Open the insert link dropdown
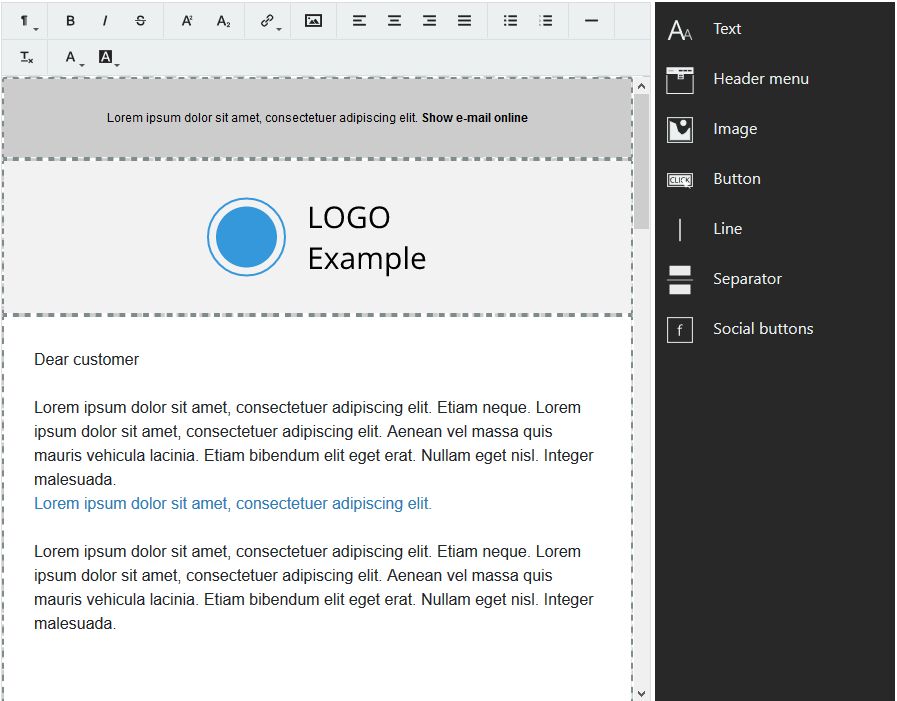This screenshot has width=897, height=701. click(269, 21)
